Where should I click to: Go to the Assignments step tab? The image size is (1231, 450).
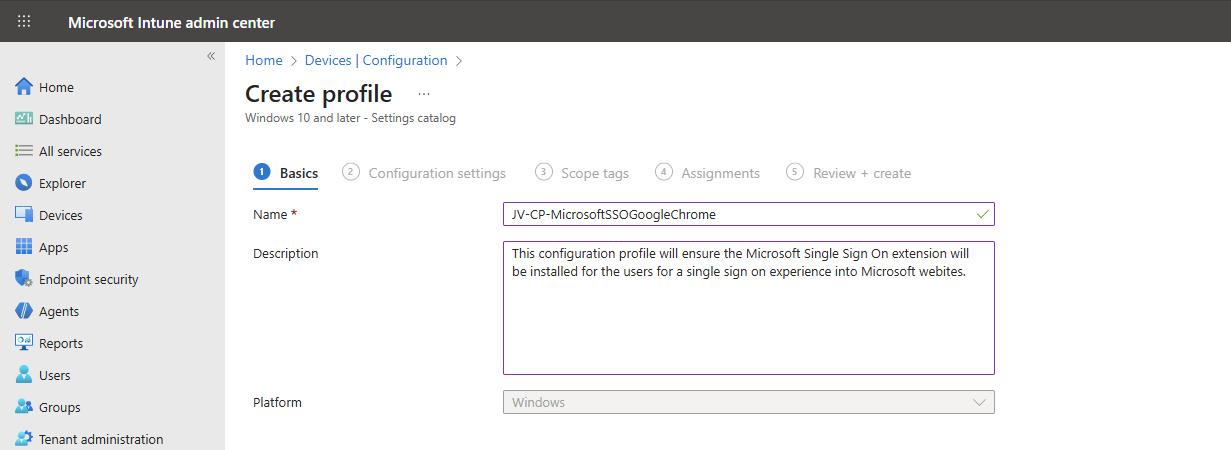click(x=719, y=173)
